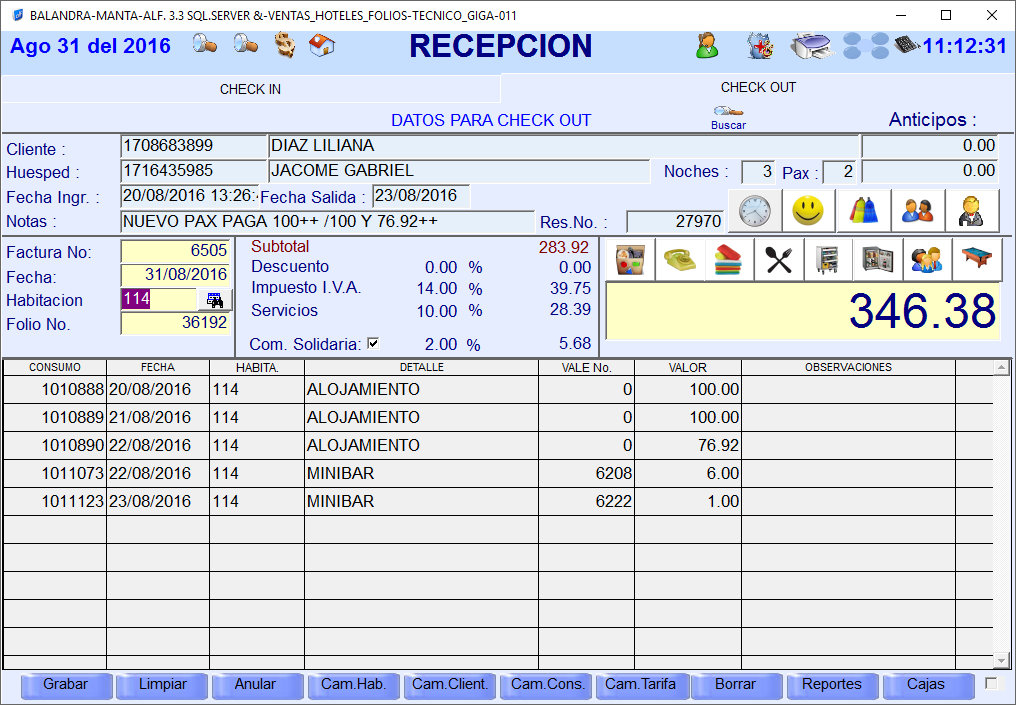Click the clock icon button
This screenshot has width=1016, height=705.
(756, 211)
